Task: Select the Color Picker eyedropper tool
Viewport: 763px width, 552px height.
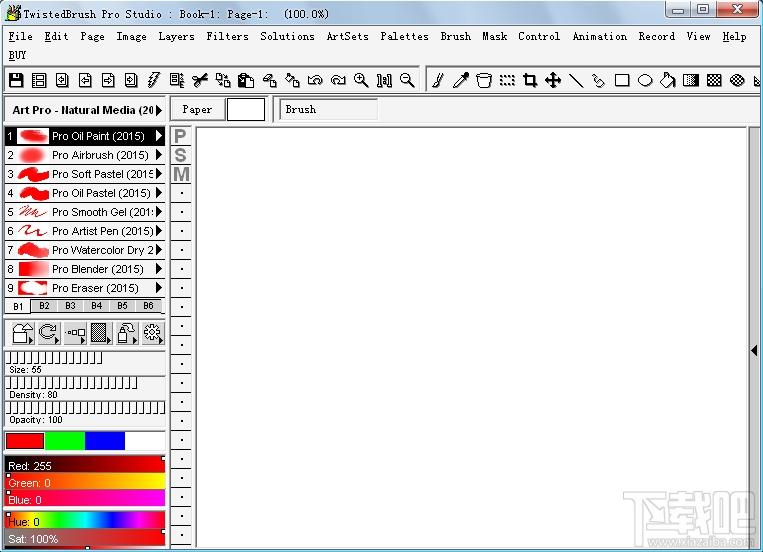Action: (461, 80)
